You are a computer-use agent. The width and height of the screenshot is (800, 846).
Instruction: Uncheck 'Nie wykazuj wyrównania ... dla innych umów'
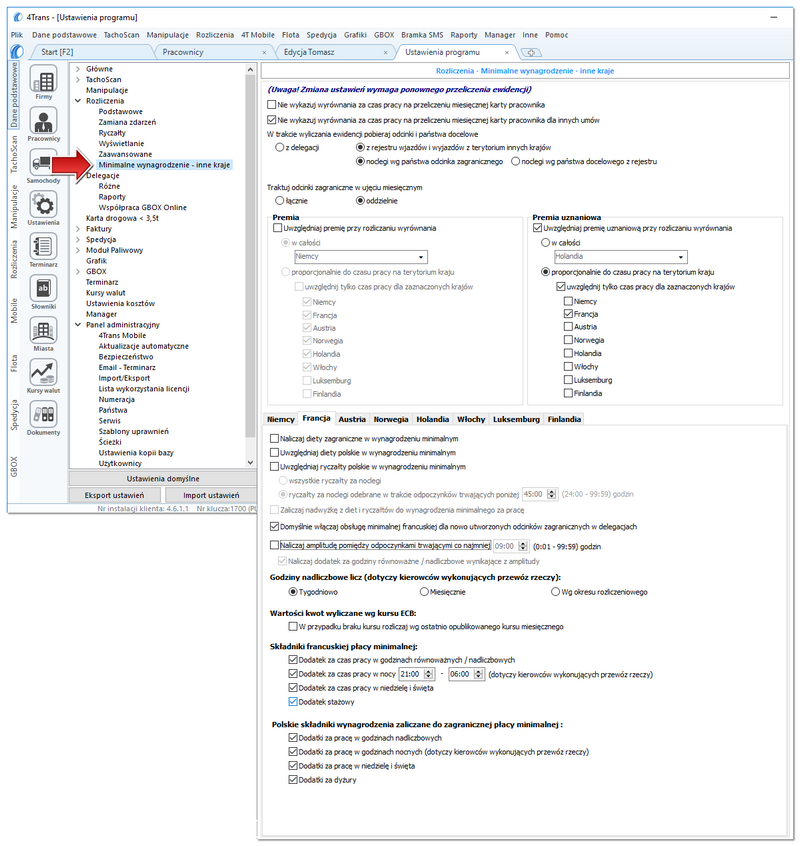[x=271, y=120]
